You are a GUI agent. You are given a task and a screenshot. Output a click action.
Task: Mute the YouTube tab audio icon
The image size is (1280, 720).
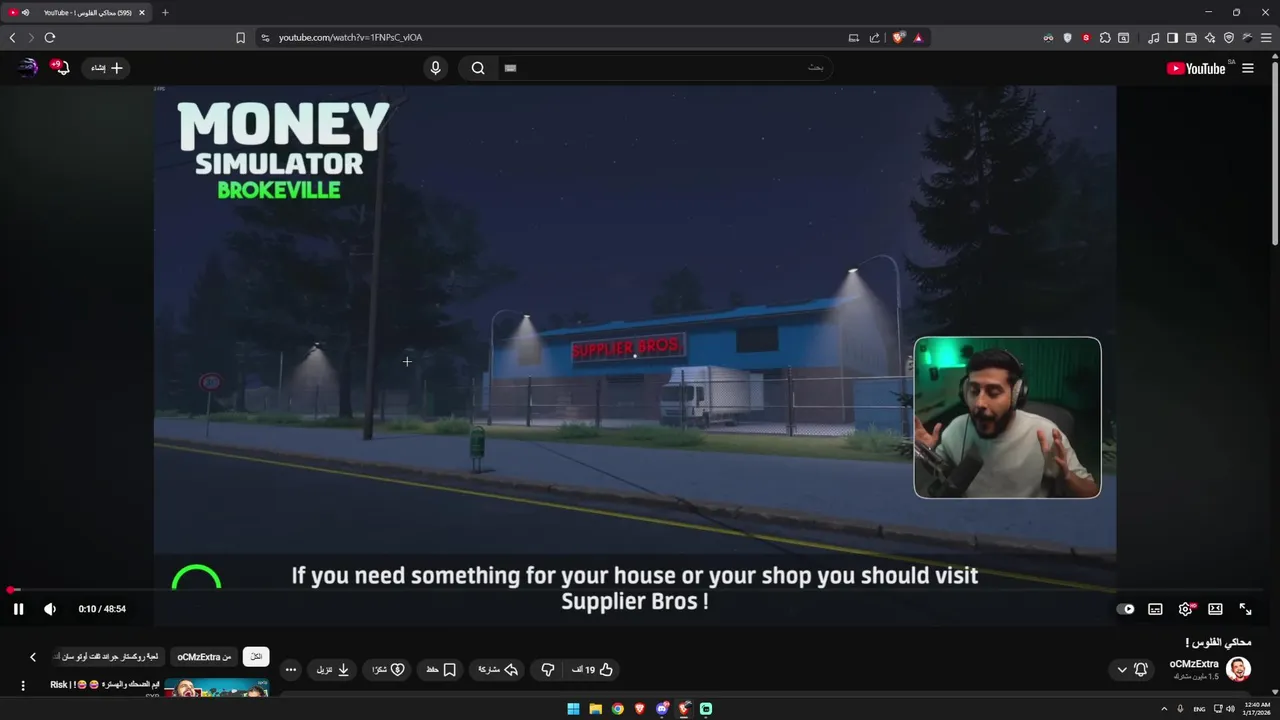[25, 13]
